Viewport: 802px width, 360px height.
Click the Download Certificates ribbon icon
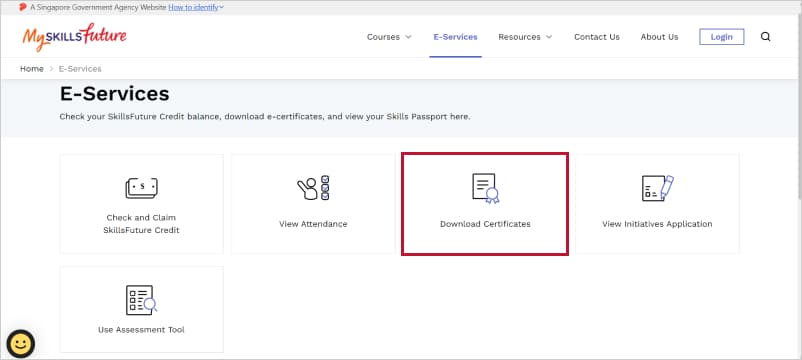485,188
